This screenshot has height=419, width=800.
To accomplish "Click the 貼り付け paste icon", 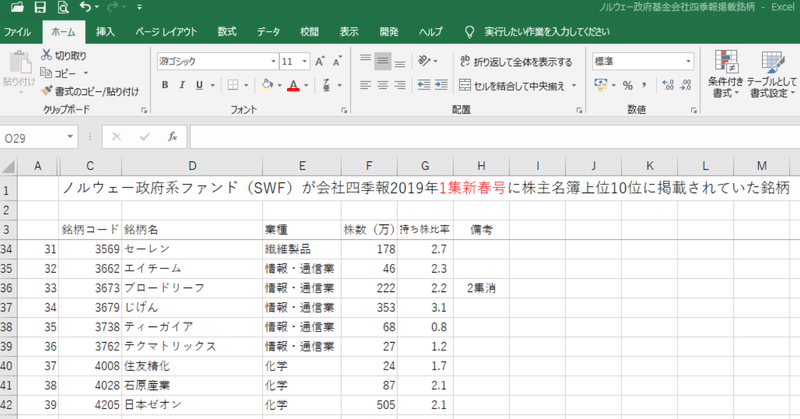I will coord(20,63).
